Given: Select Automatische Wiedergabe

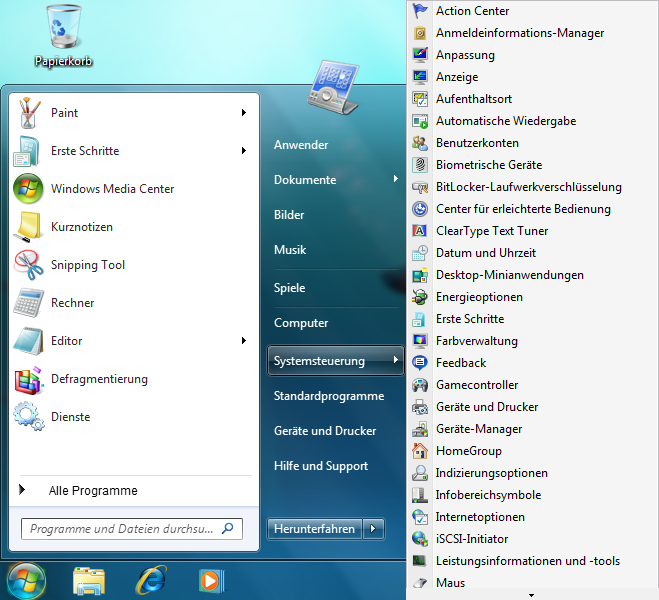Looking at the screenshot, I should pyautogui.click(x=506, y=121).
